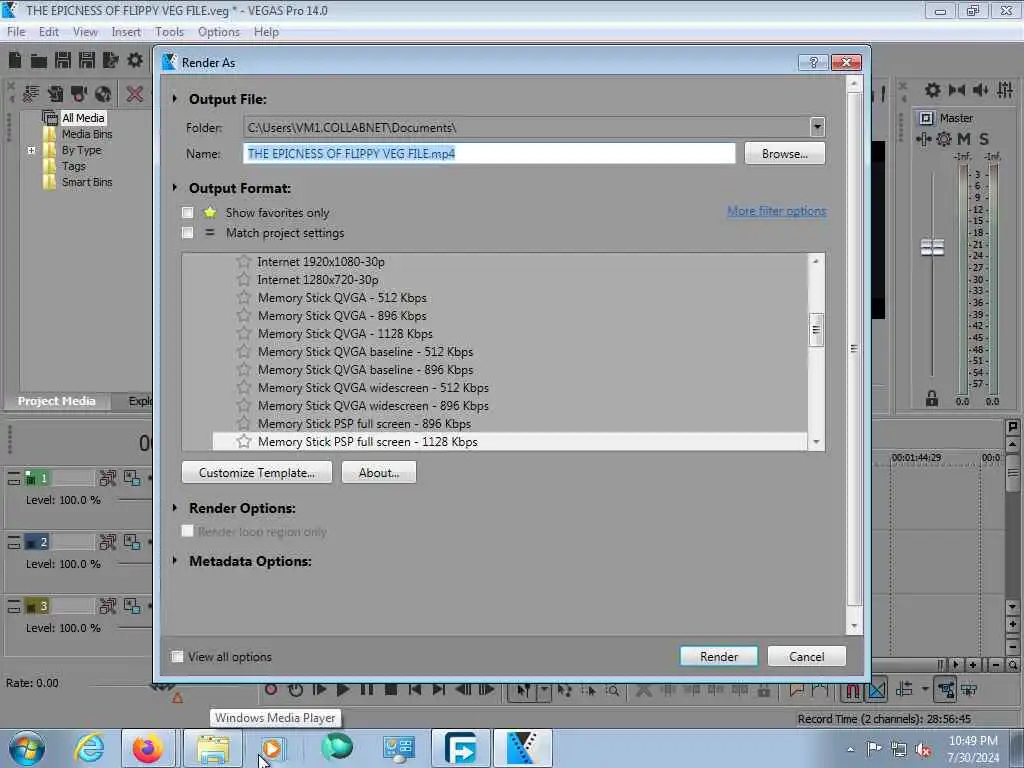
Task: Click the Render As dialog help question-mark button
Action: pos(813,62)
